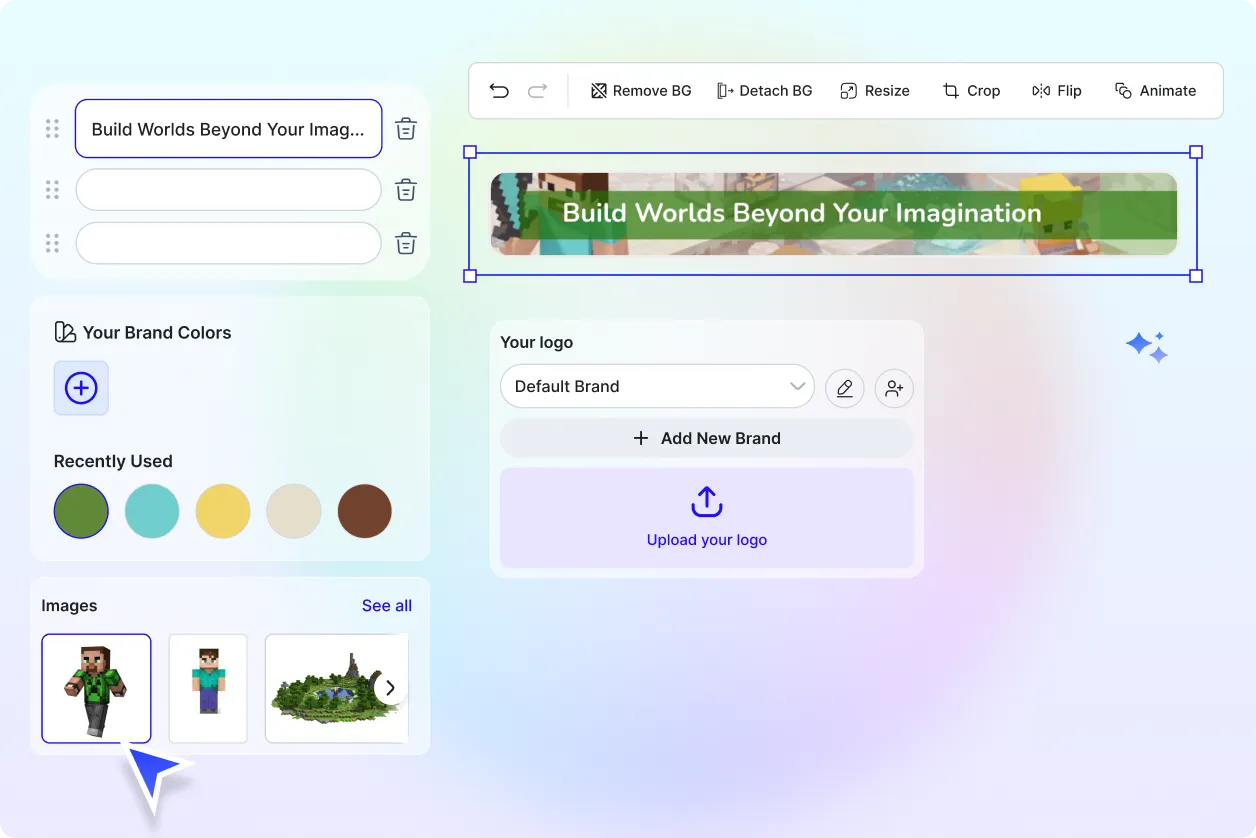Select the brown recently used color swatch
1256x838 pixels.
(364, 511)
